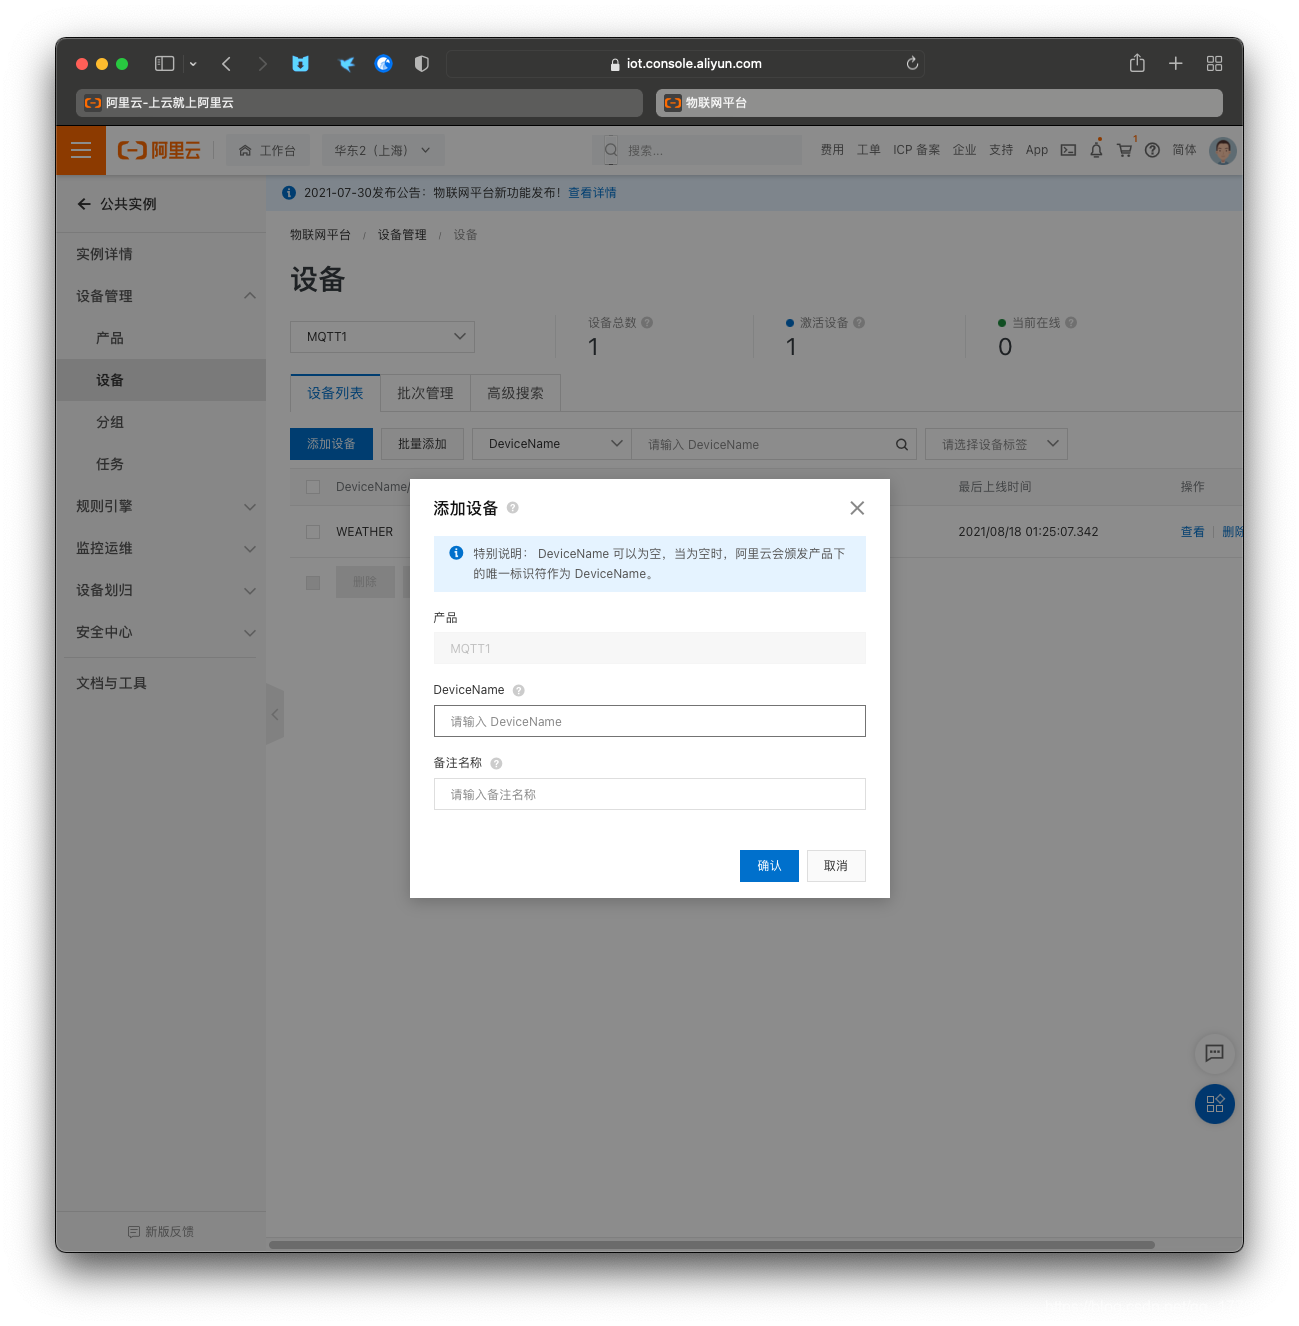Toggle the checkbox beside bottom 删除 button

coord(313,582)
